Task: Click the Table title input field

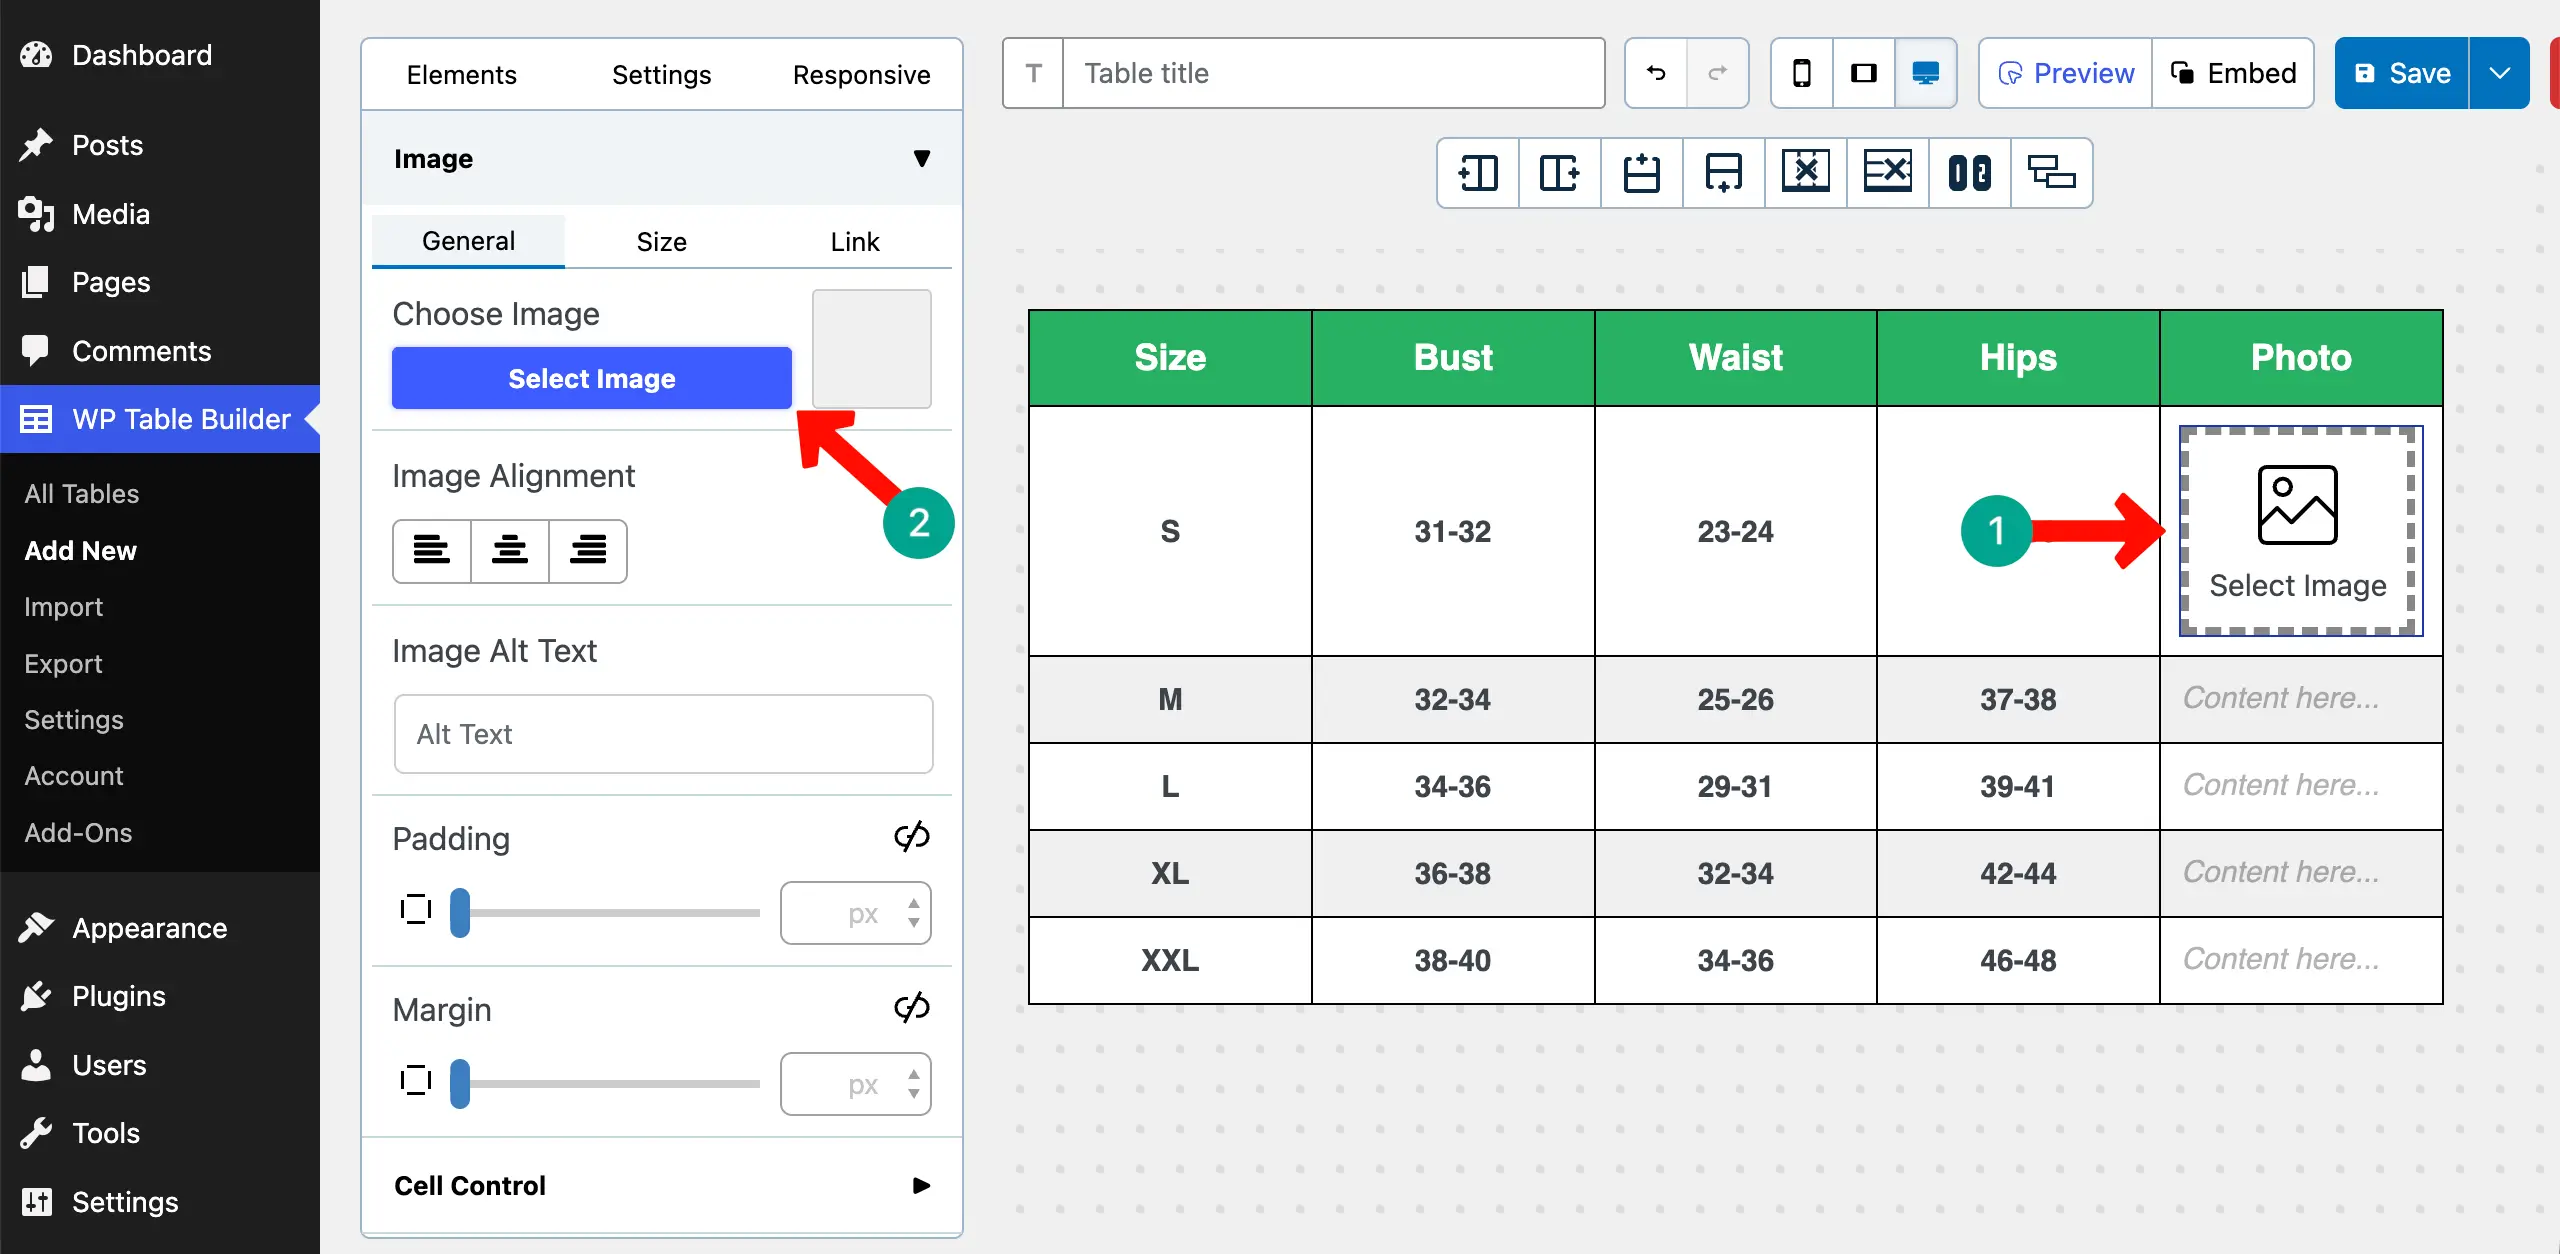Action: pos(1335,72)
